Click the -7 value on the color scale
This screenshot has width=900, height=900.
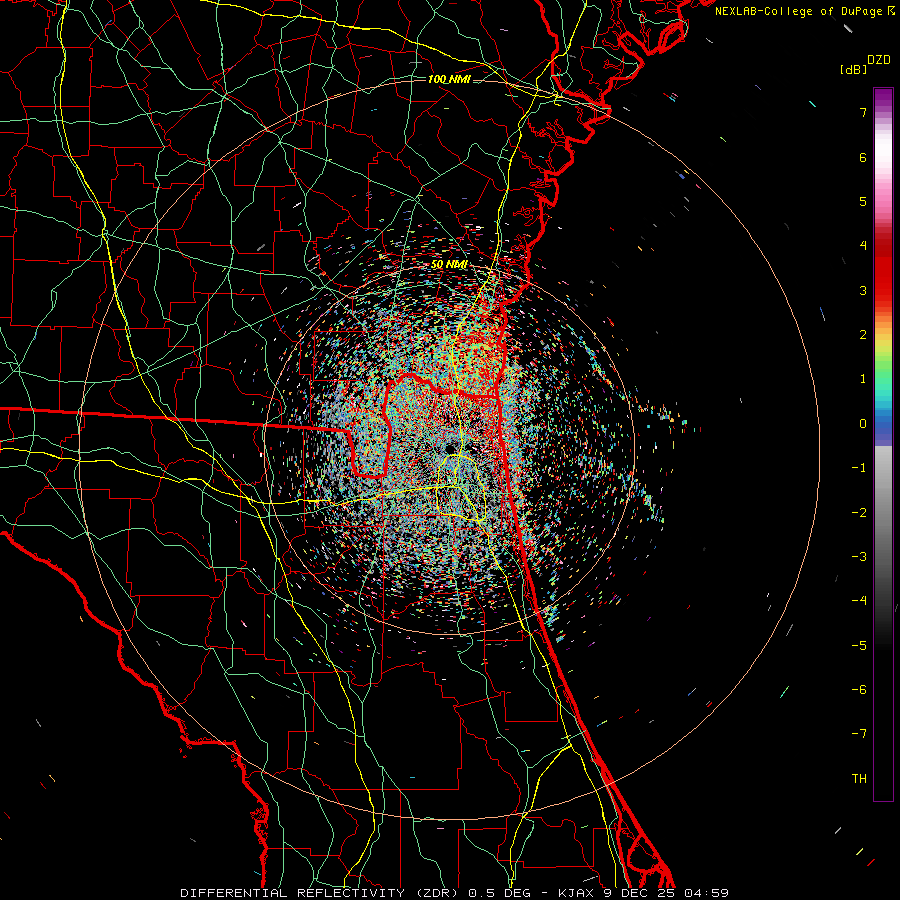click(x=859, y=734)
